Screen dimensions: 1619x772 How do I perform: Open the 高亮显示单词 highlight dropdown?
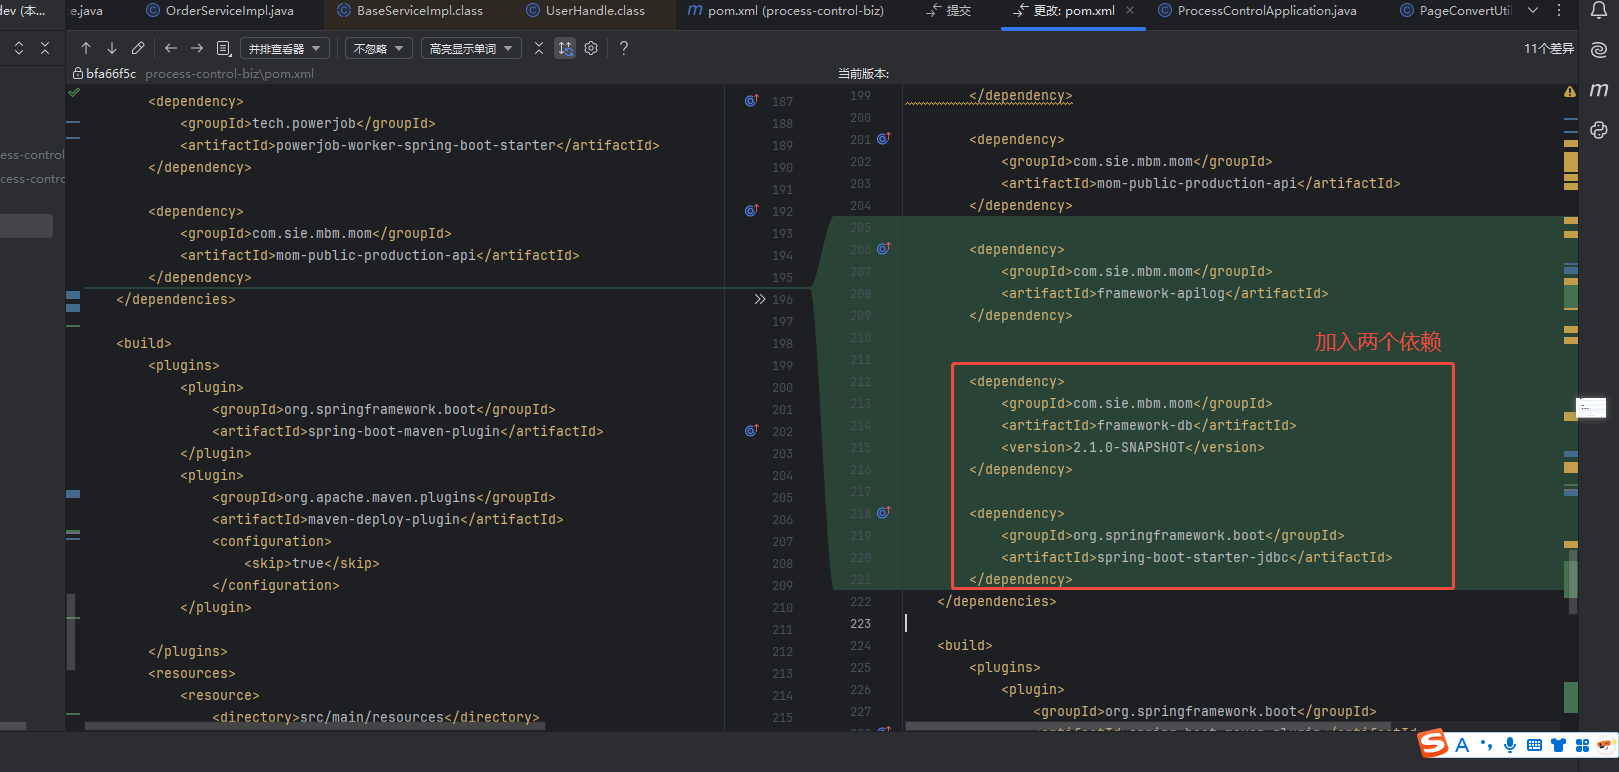pos(470,48)
